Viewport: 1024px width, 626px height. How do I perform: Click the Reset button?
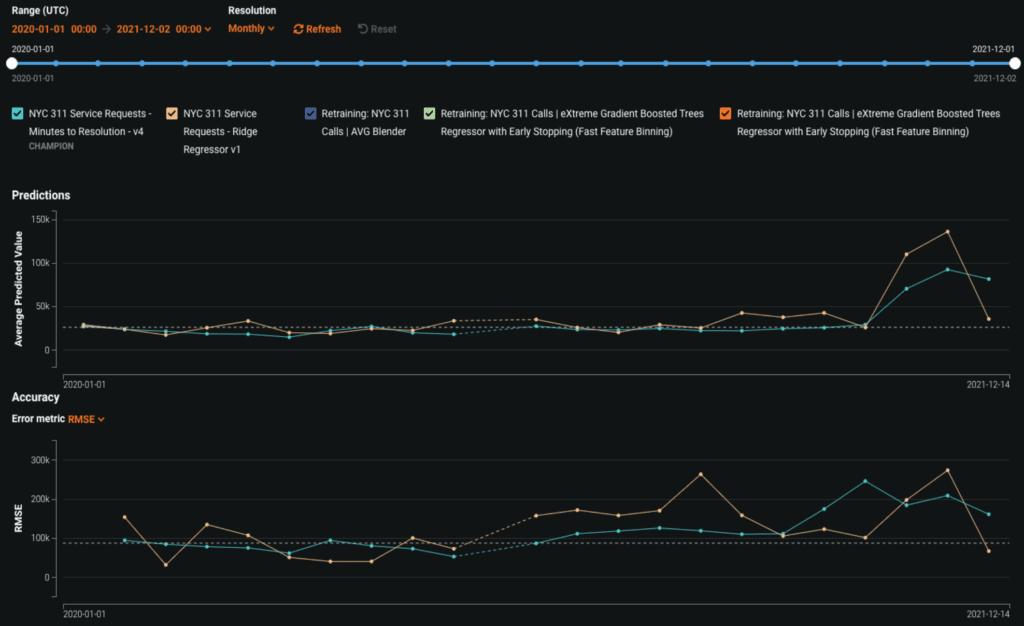tap(377, 29)
